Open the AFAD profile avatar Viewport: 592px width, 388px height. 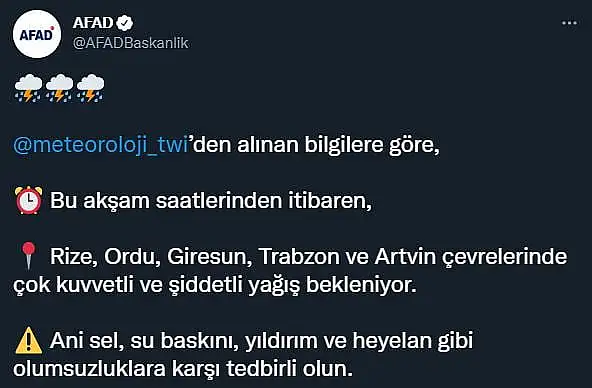[37, 34]
